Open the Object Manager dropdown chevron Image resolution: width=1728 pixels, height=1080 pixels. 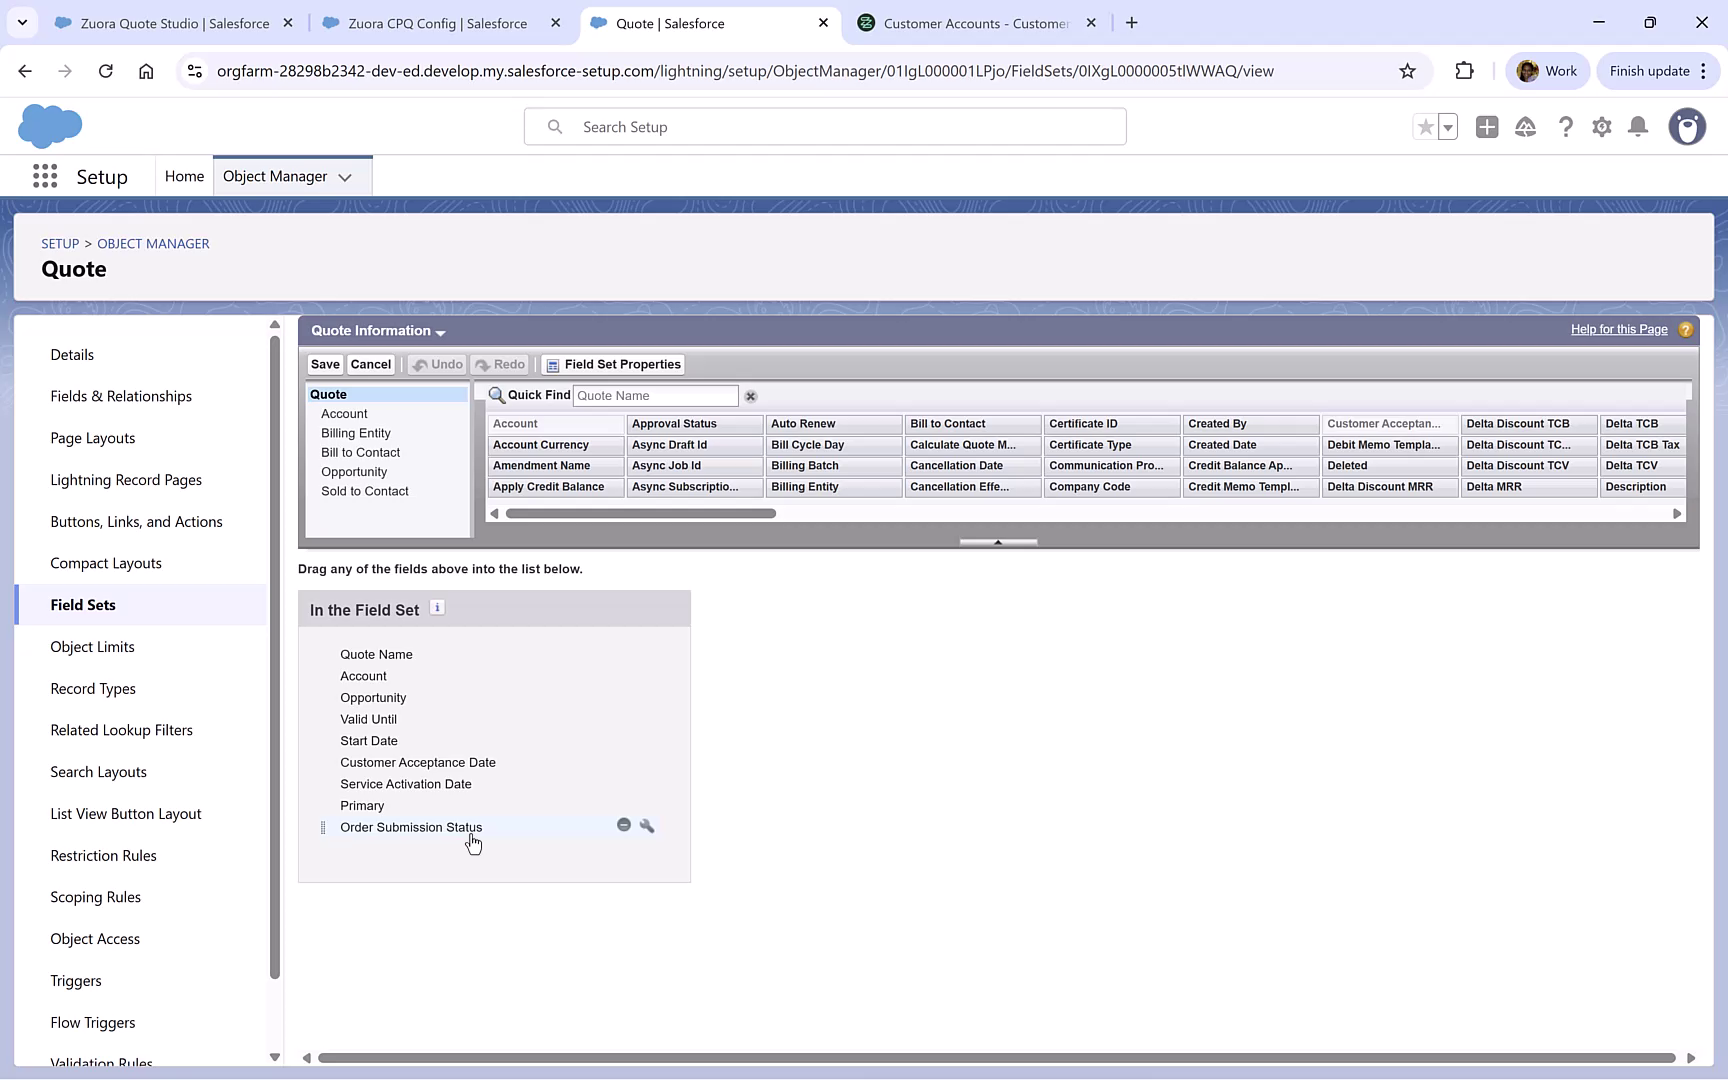tap(345, 176)
